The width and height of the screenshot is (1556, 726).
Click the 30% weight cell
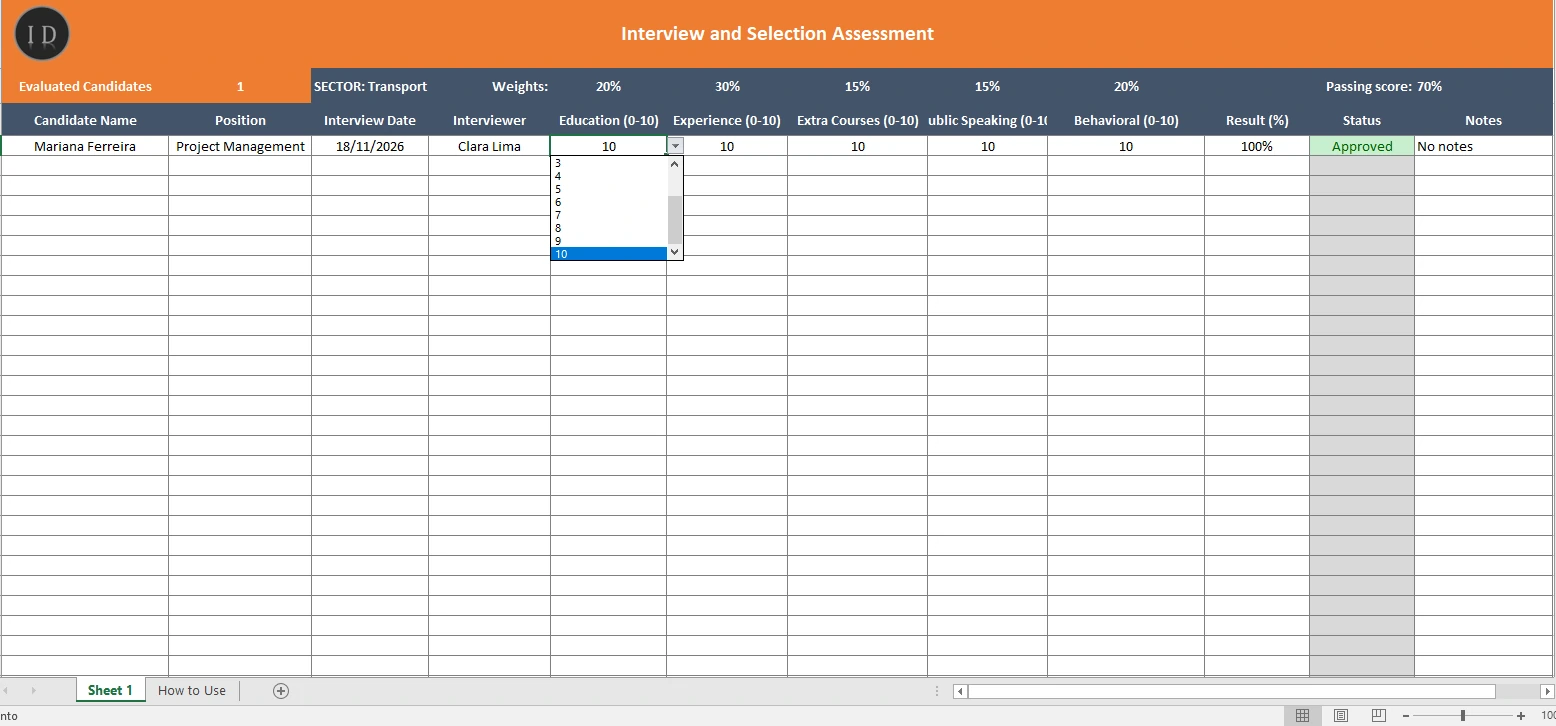coord(727,86)
